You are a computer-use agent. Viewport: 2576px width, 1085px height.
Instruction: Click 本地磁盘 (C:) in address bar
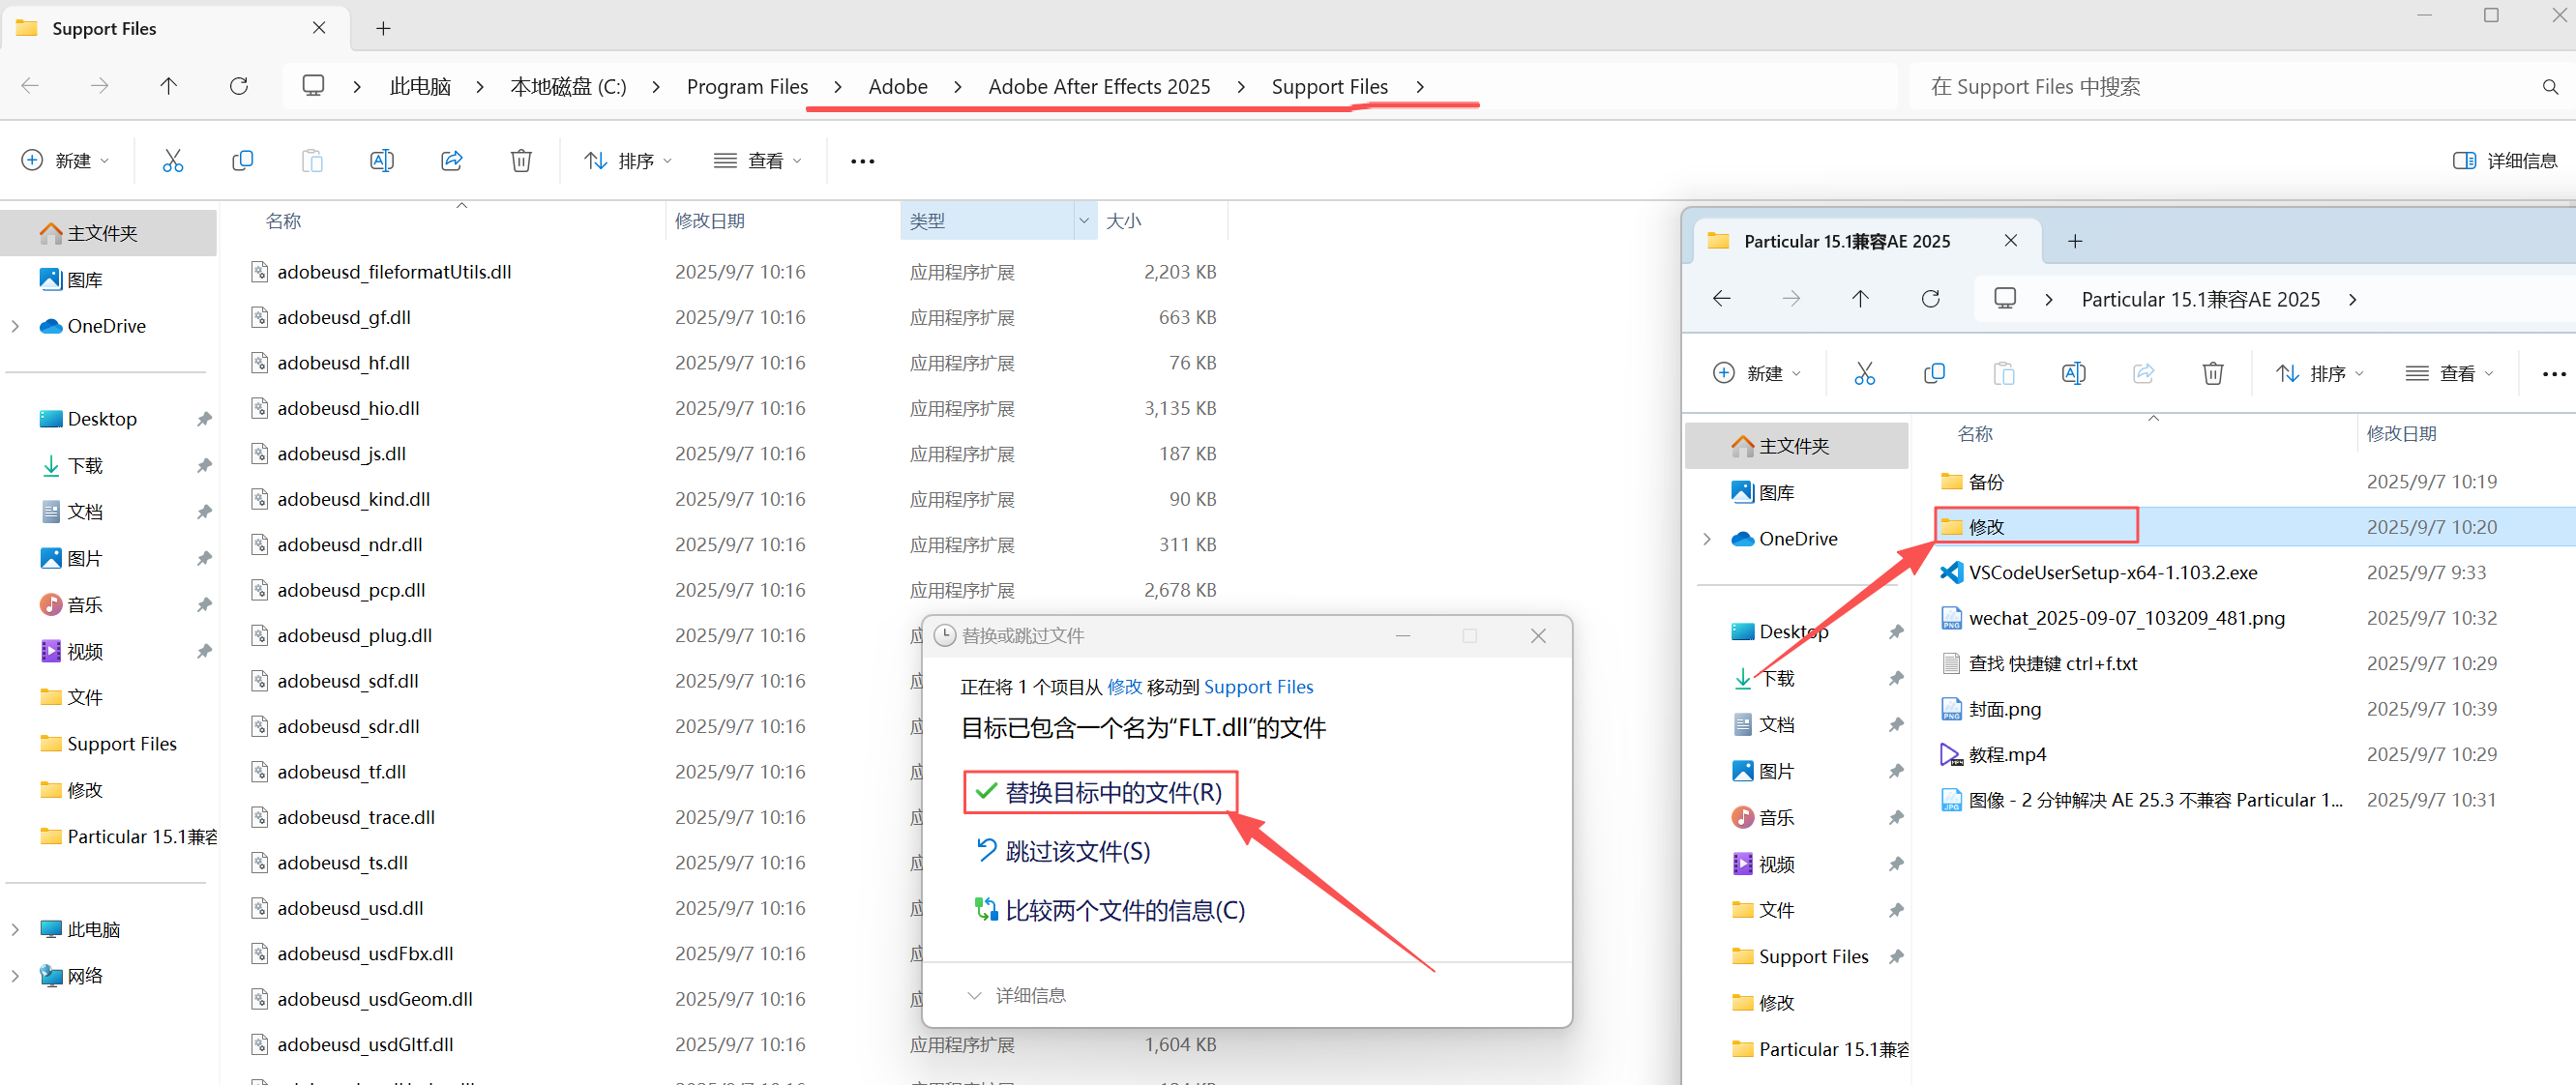point(568,87)
